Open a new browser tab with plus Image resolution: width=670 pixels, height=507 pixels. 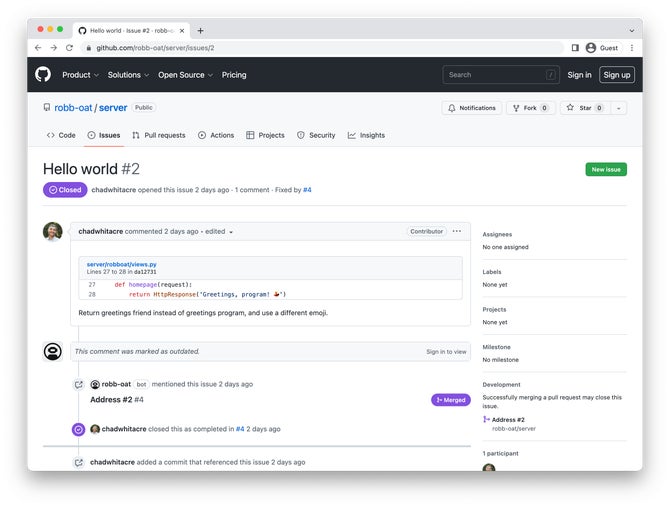click(x=200, y=31)
